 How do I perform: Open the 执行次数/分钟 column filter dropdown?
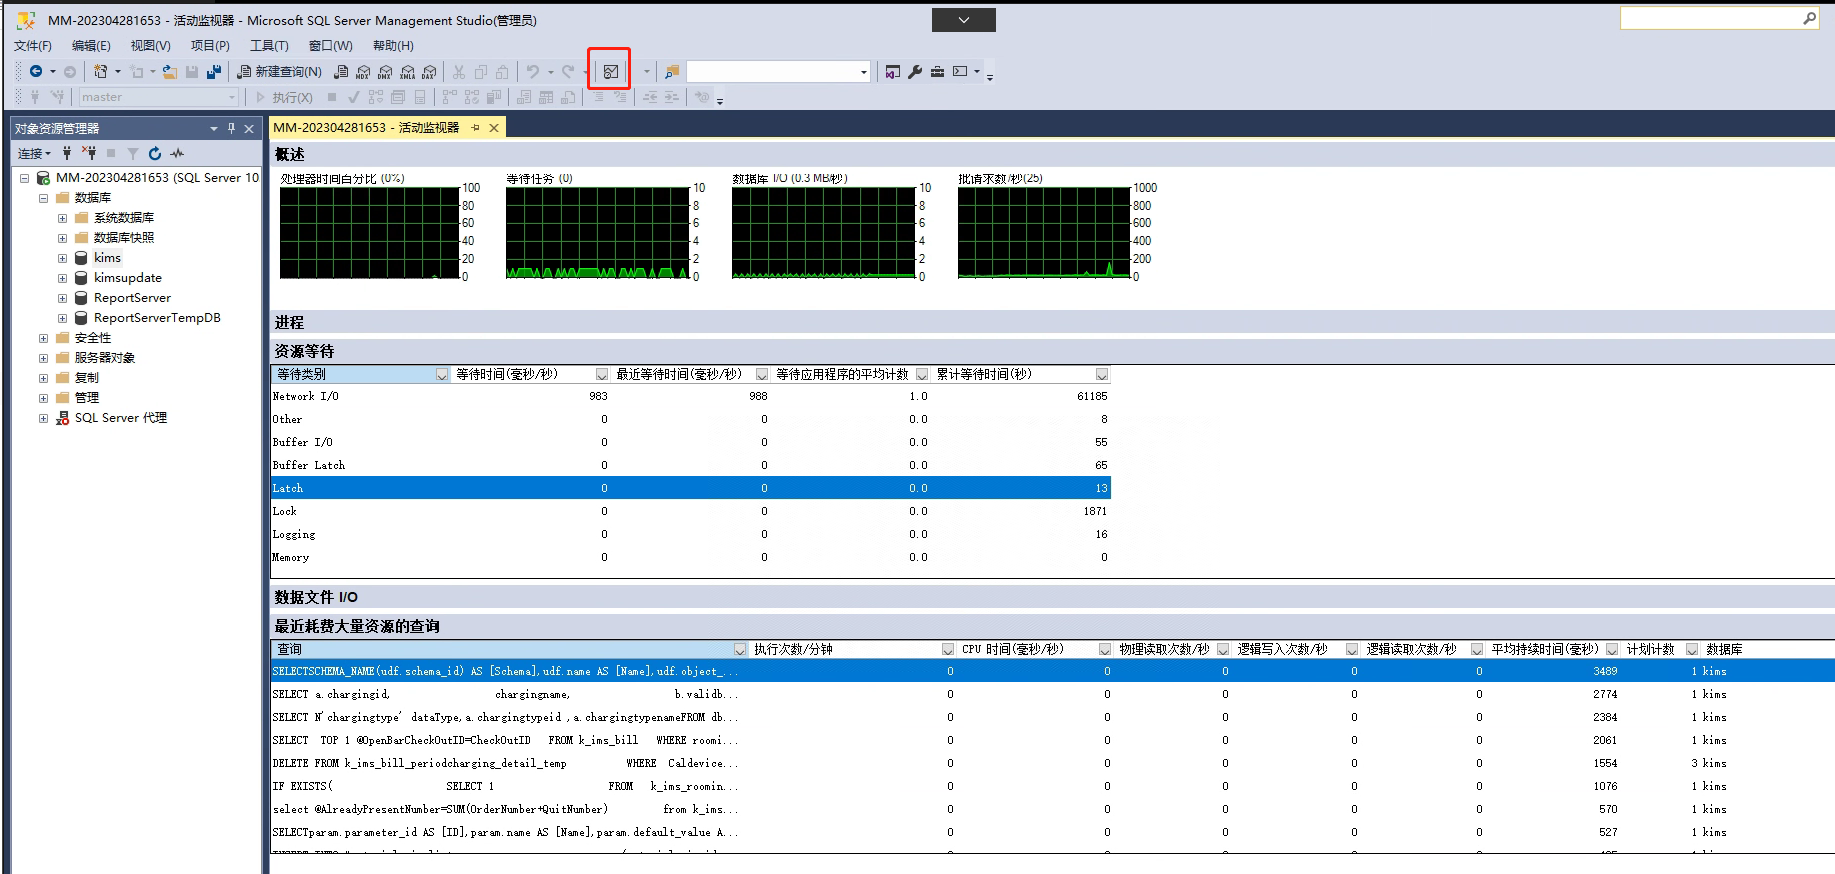[x=948, y=649]
